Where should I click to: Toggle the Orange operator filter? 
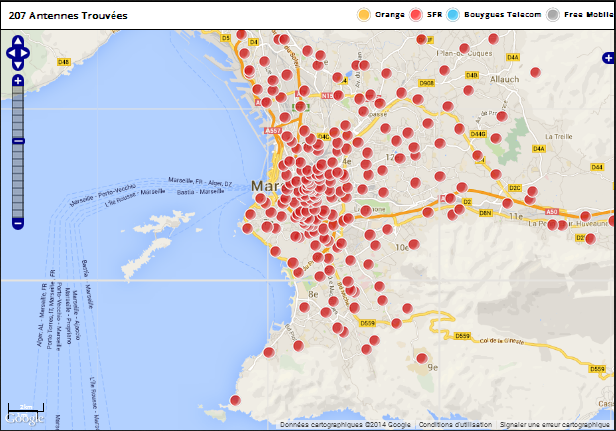pos(364,15)
